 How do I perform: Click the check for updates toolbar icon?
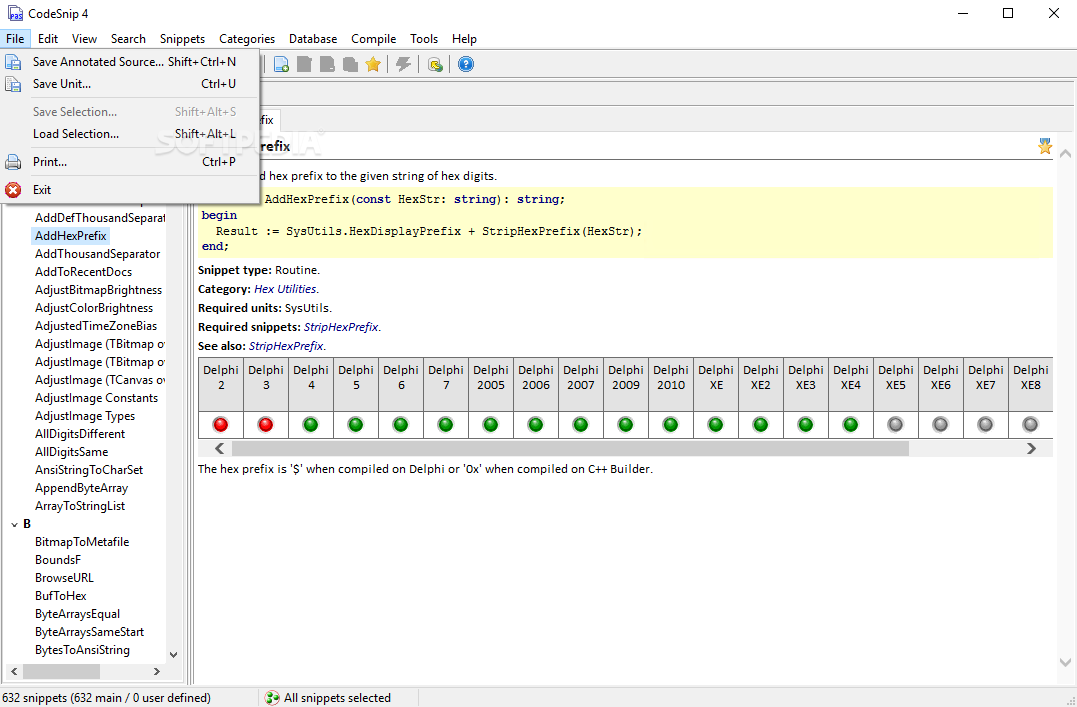[435, 65]
